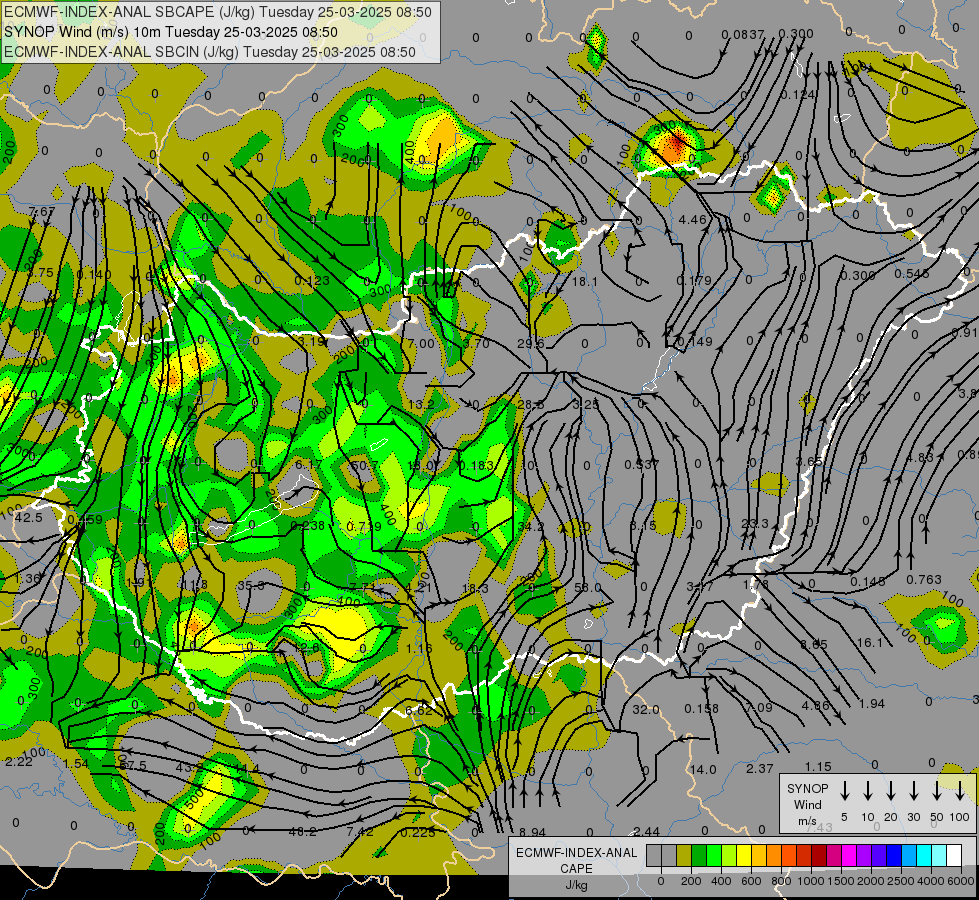
Task: Click the map value 0.459
Action: click(85, 520)
